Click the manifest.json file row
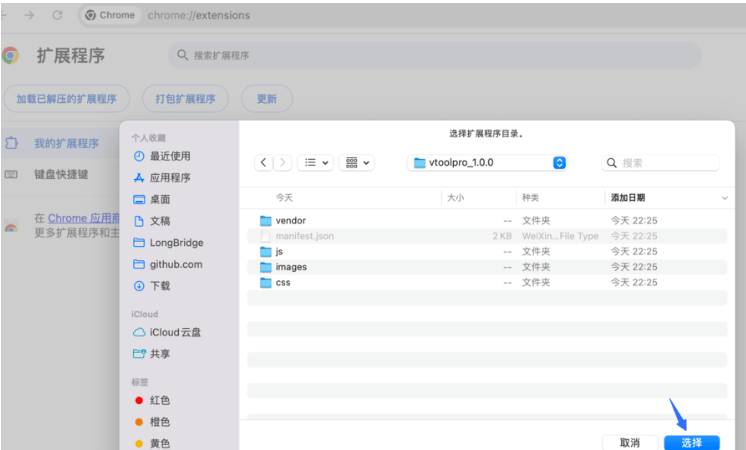This screenshot has height=450, width=746. point(487,236)
